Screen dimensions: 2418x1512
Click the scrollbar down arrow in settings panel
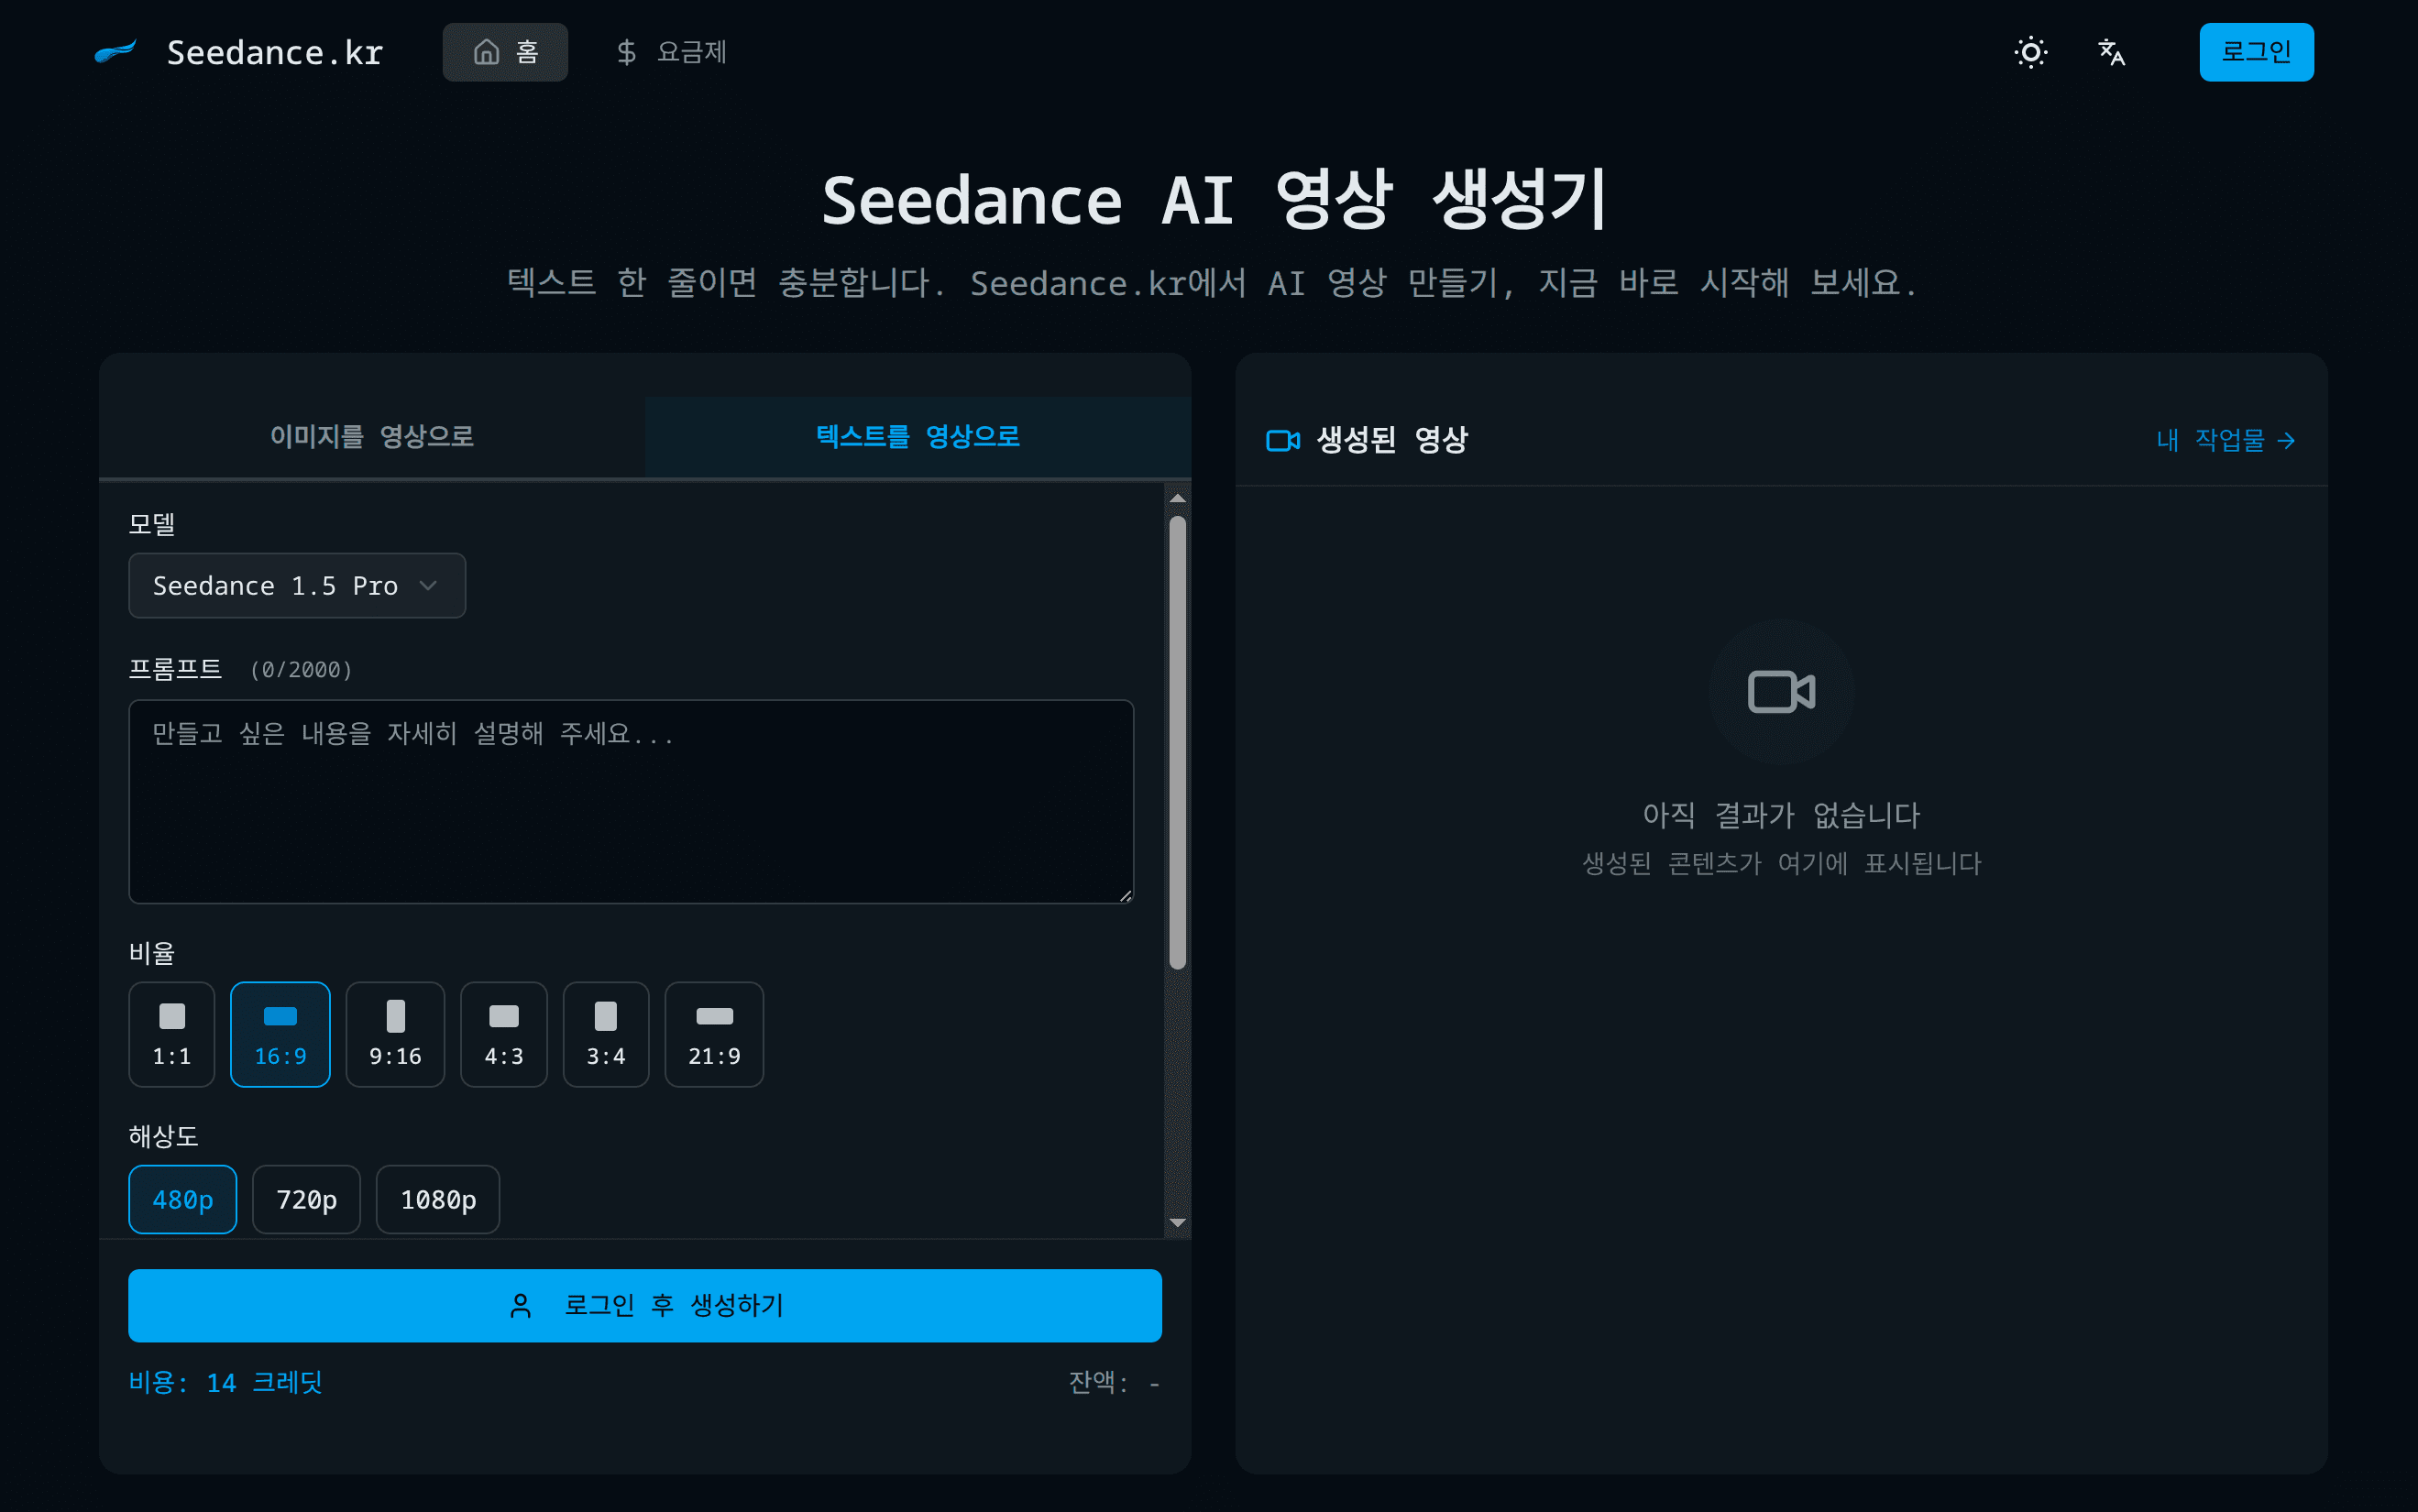click(1177, 1222)
